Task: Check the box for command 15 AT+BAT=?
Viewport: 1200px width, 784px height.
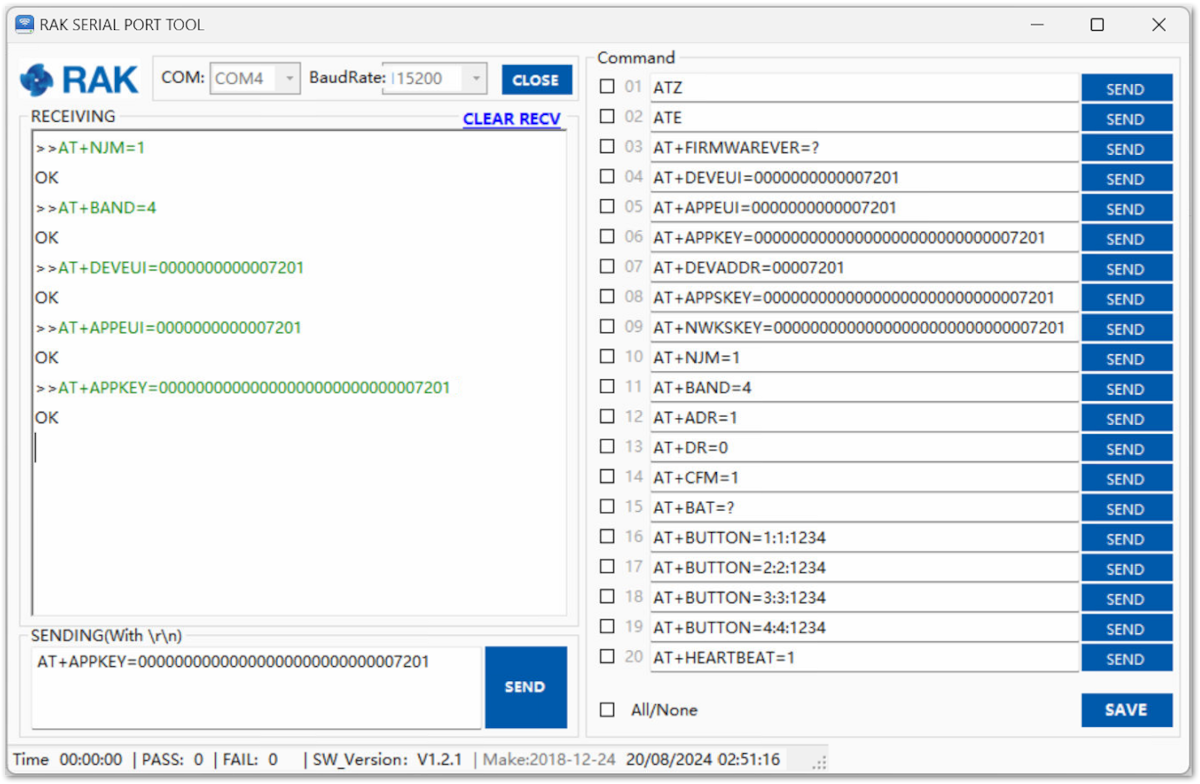Action: (607, 507)
